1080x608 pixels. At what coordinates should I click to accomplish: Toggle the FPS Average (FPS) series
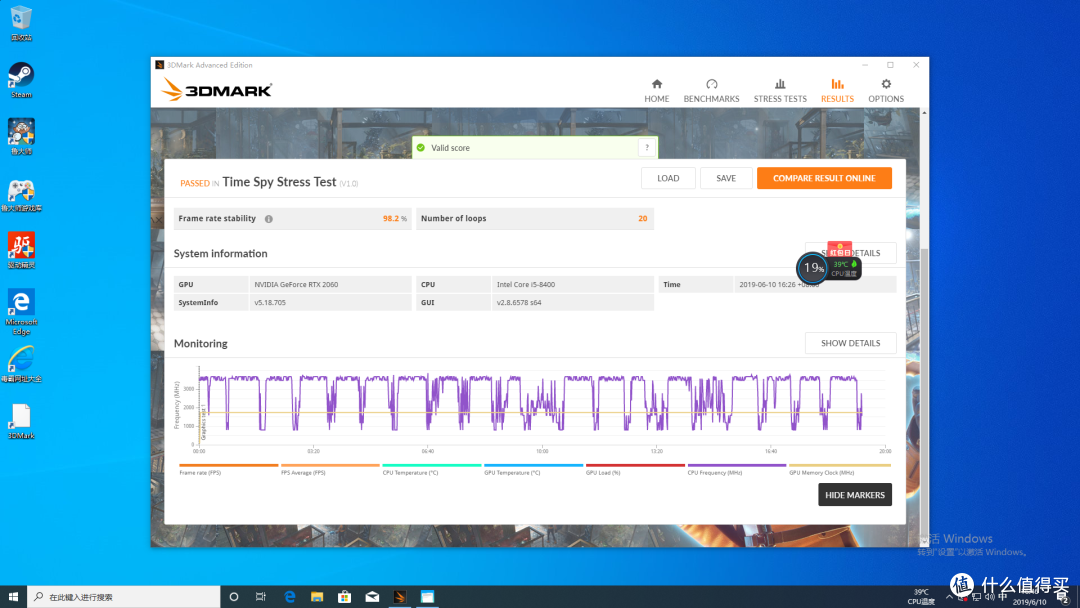tap(330, 469)
